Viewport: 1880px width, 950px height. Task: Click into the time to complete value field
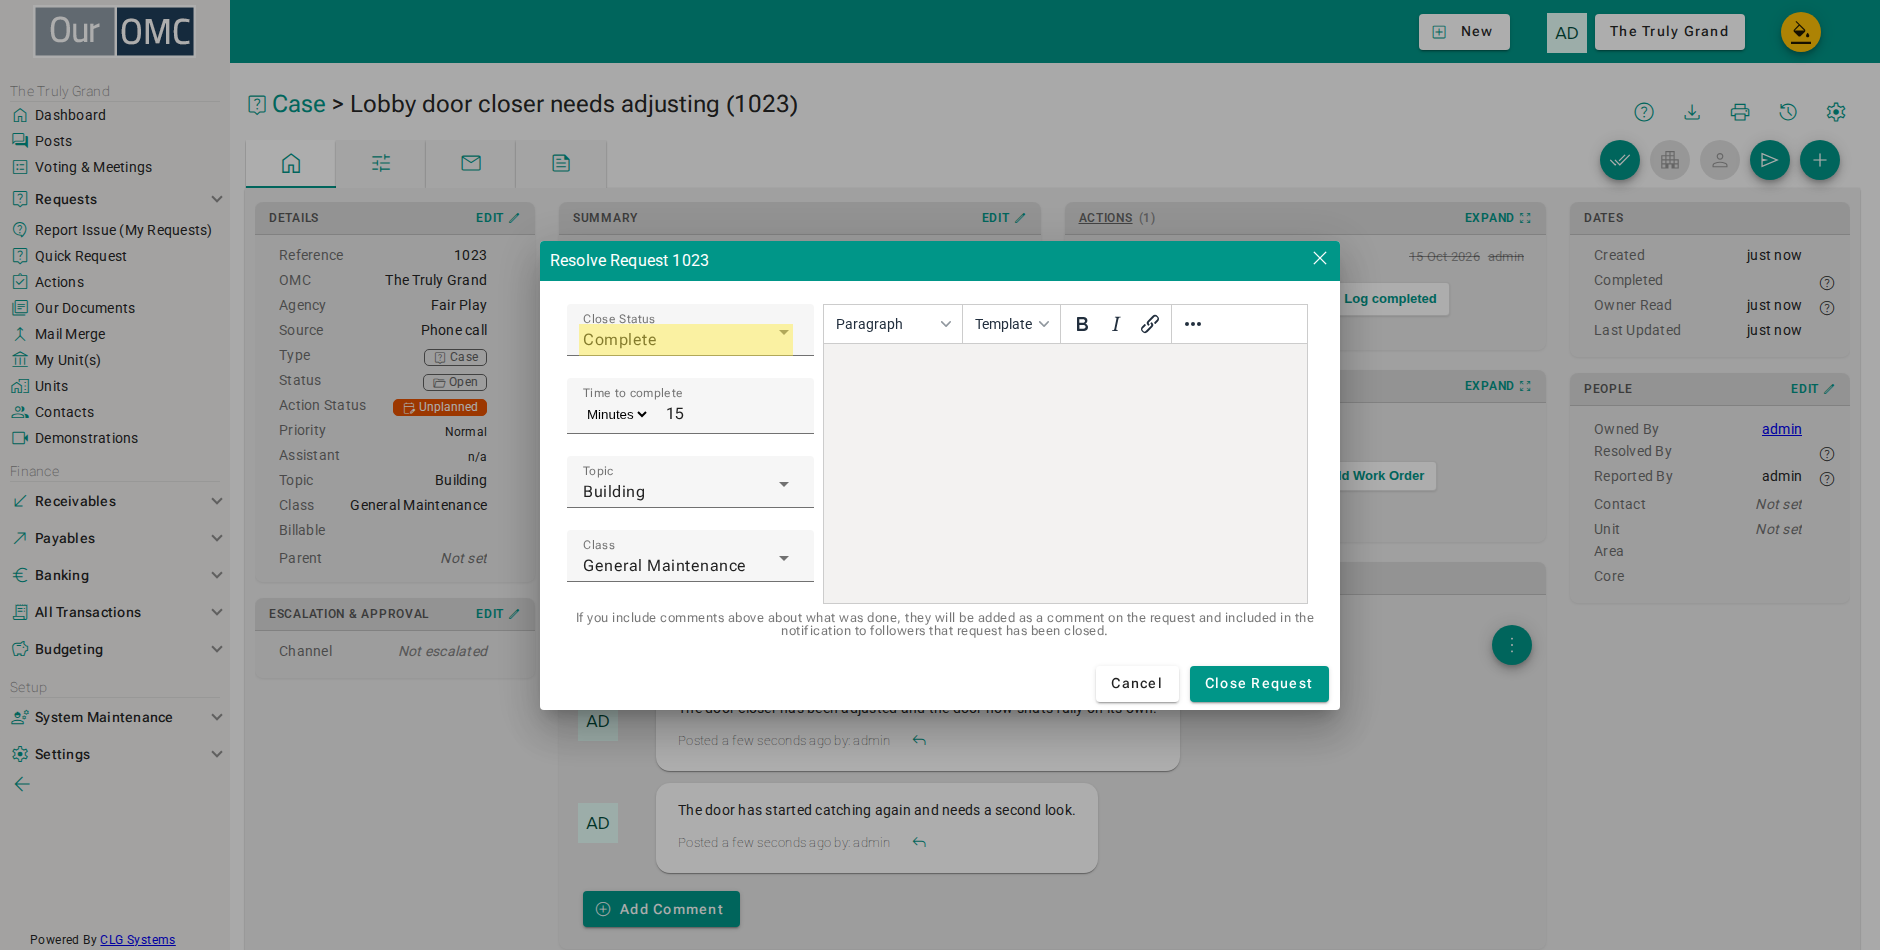tap(734, 414)
